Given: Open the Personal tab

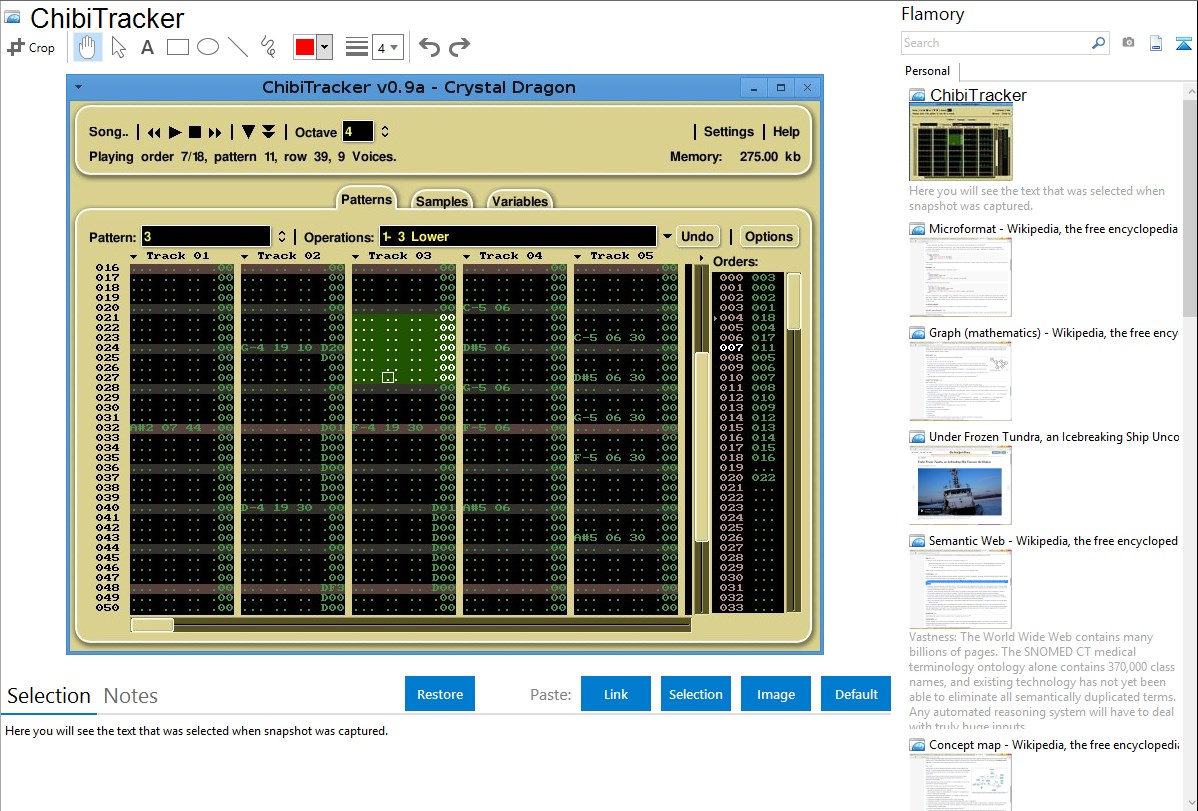Looking at the screenshot, I should click(x=928, y=71).
